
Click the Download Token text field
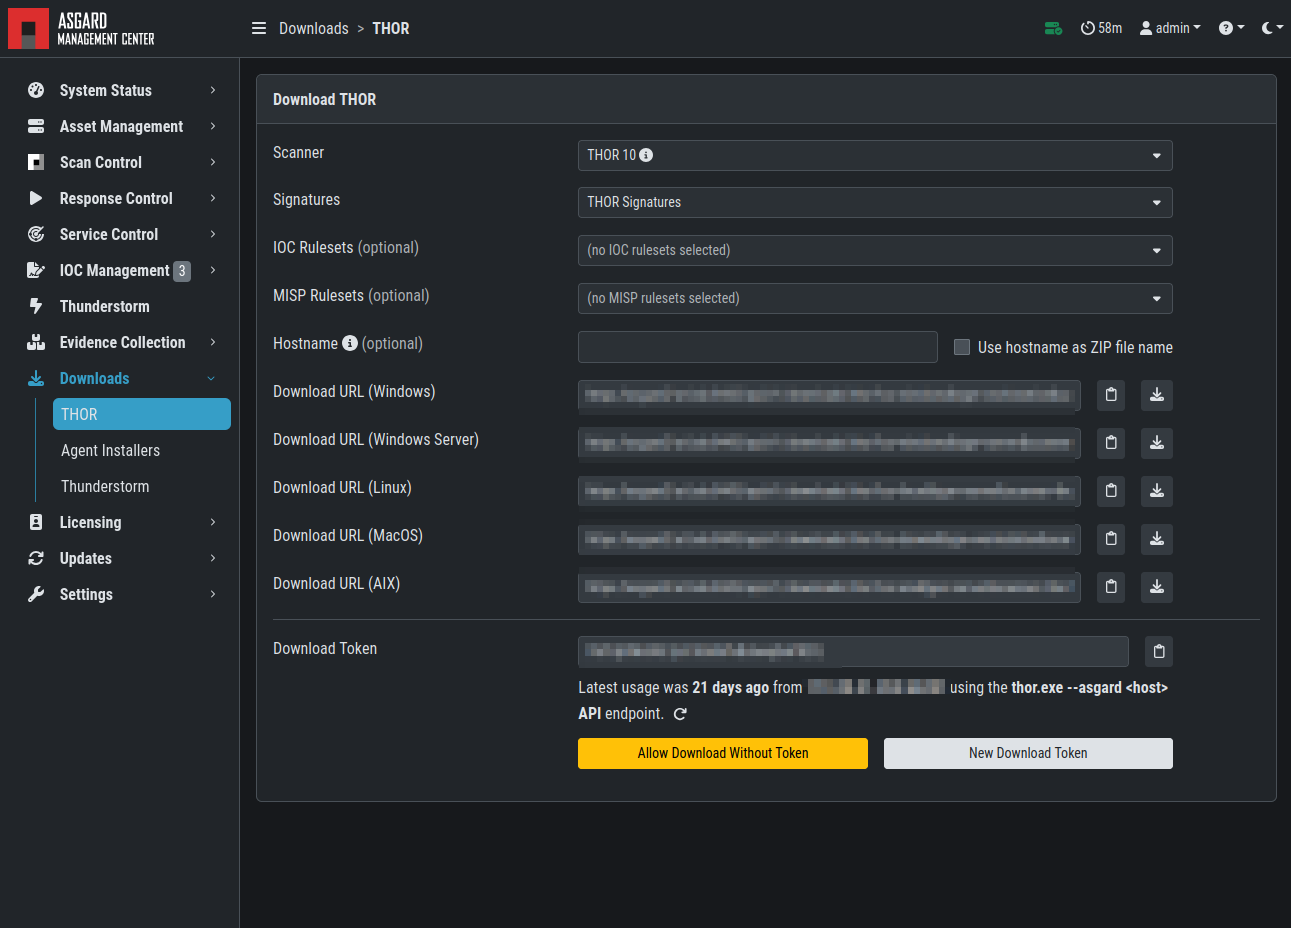coord(853,652)
